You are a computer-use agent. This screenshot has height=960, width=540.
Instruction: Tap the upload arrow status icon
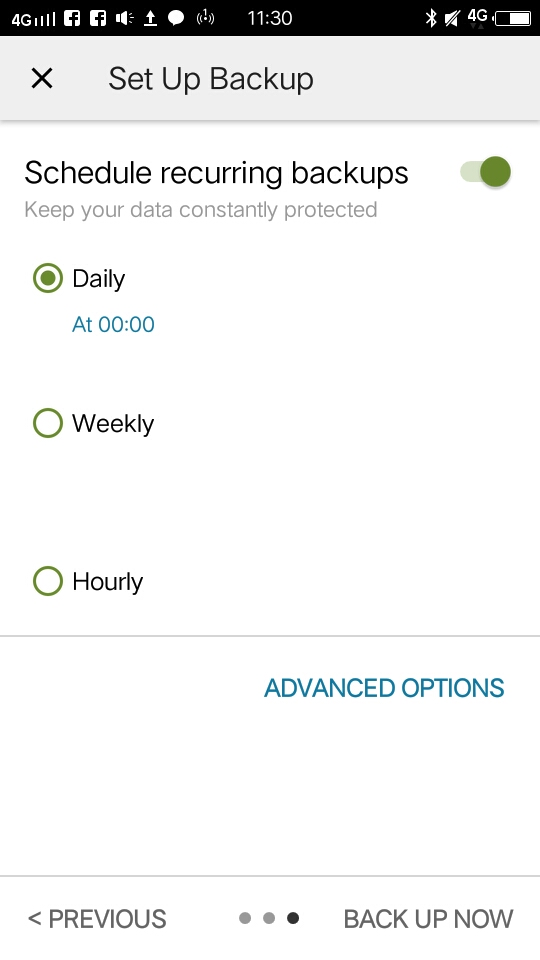click(x=150, y=18)
